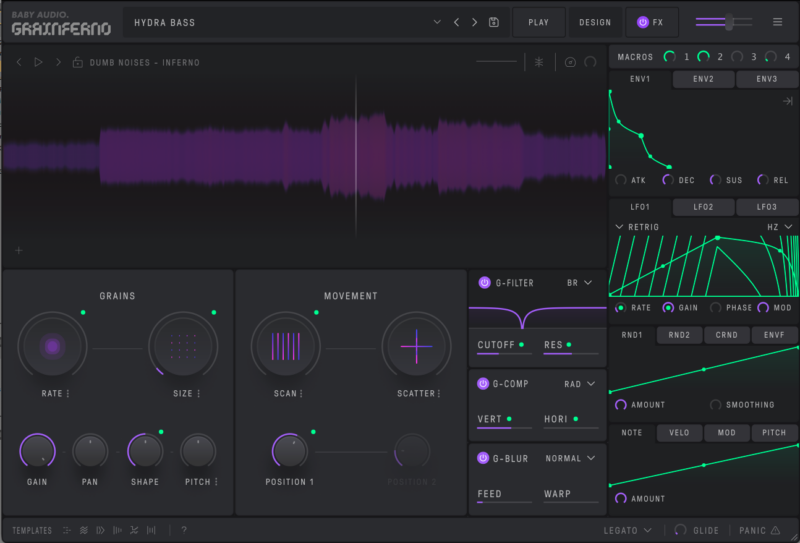Image resolution: width=800 pixels, height=543 pixels.
Task: Switch to the PLAY view
Action: (x=539, y=22)
